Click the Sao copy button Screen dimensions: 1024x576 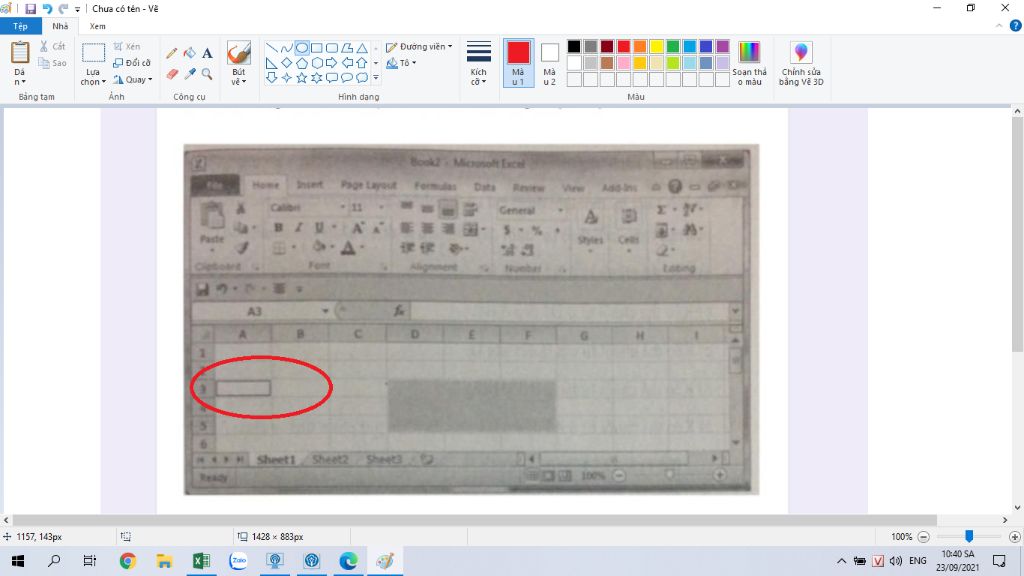click(52, 63)
